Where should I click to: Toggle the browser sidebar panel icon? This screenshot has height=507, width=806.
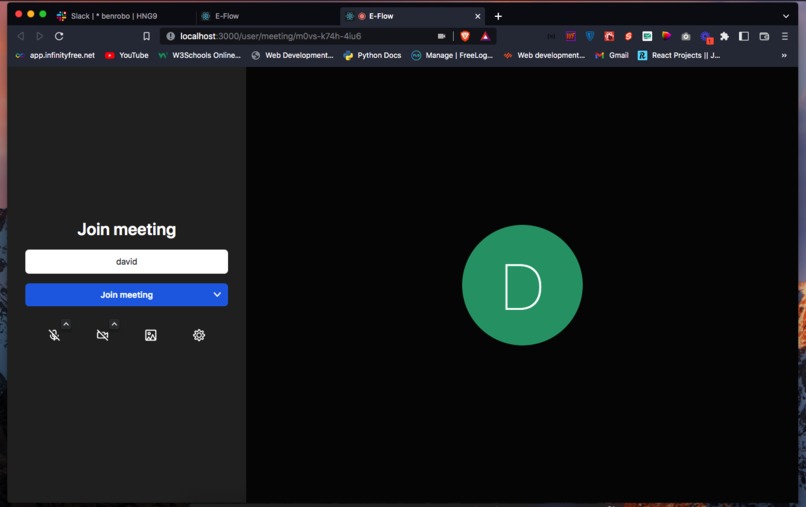(744, 36)
